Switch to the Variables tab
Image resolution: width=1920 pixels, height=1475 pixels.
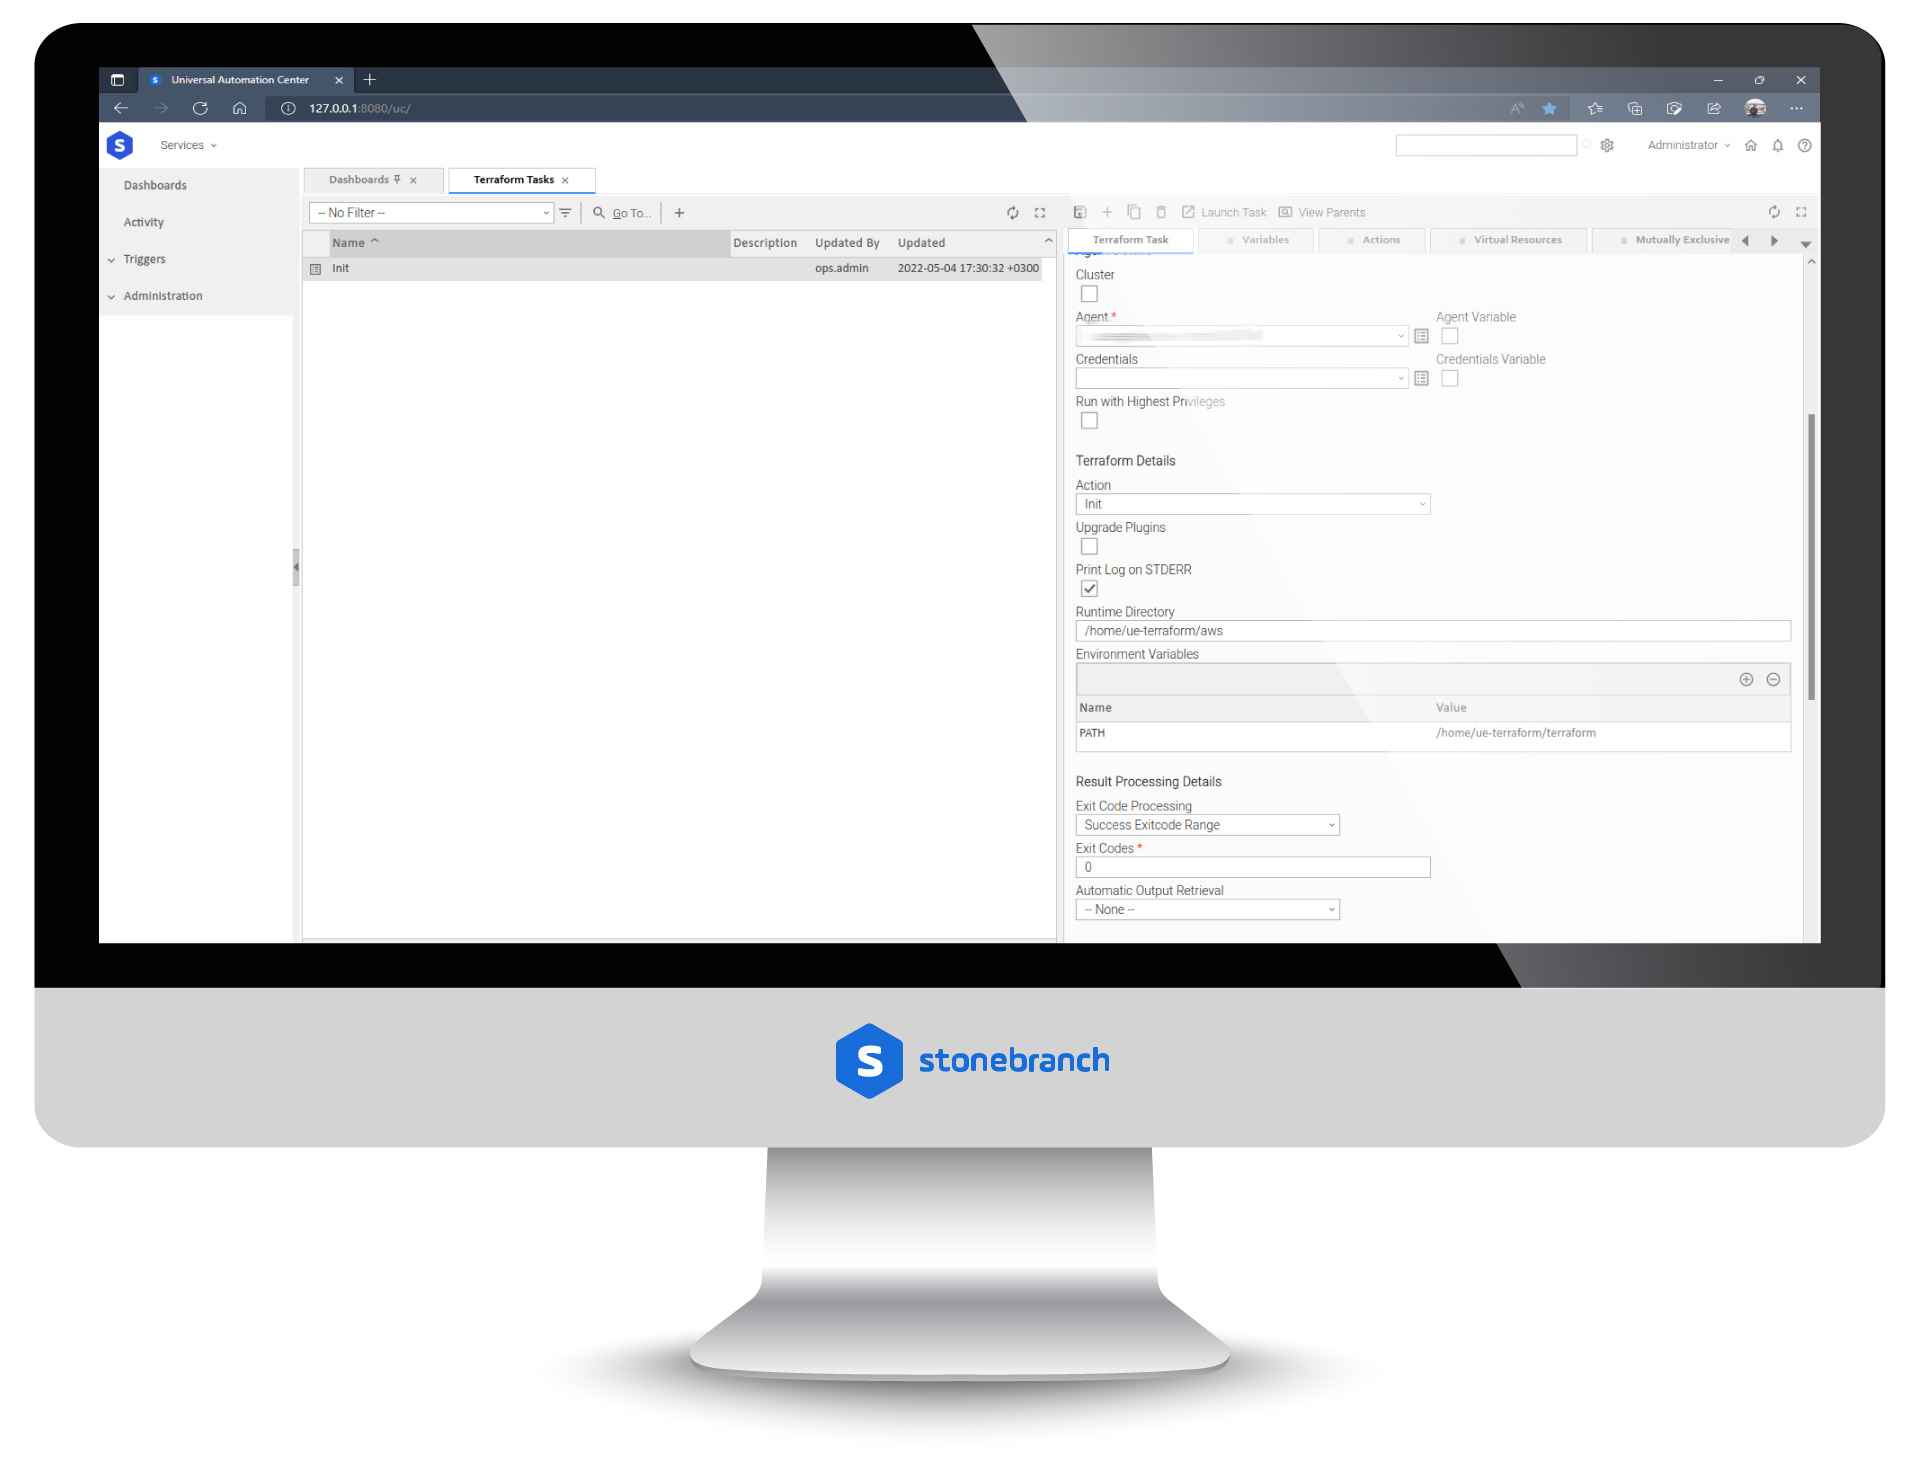1266,239
